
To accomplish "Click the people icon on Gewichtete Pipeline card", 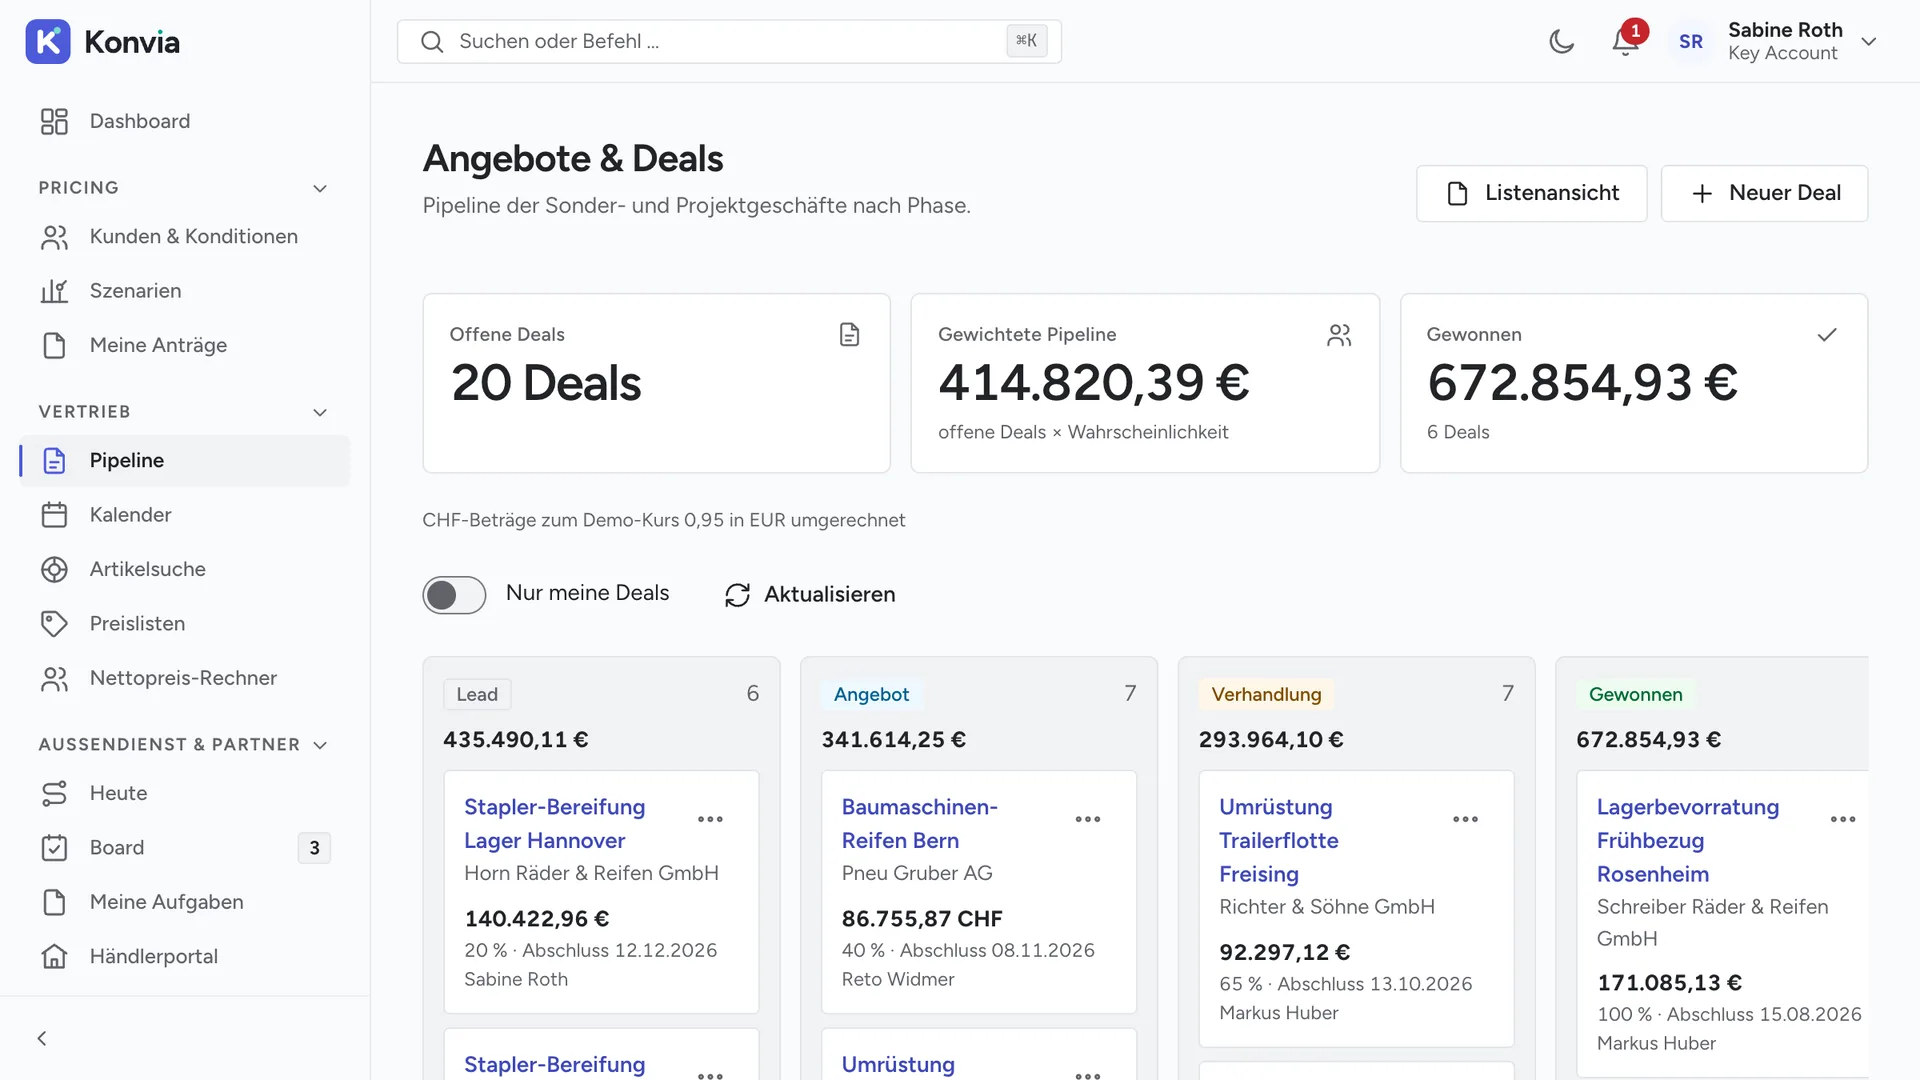I will pos(1339,335).
